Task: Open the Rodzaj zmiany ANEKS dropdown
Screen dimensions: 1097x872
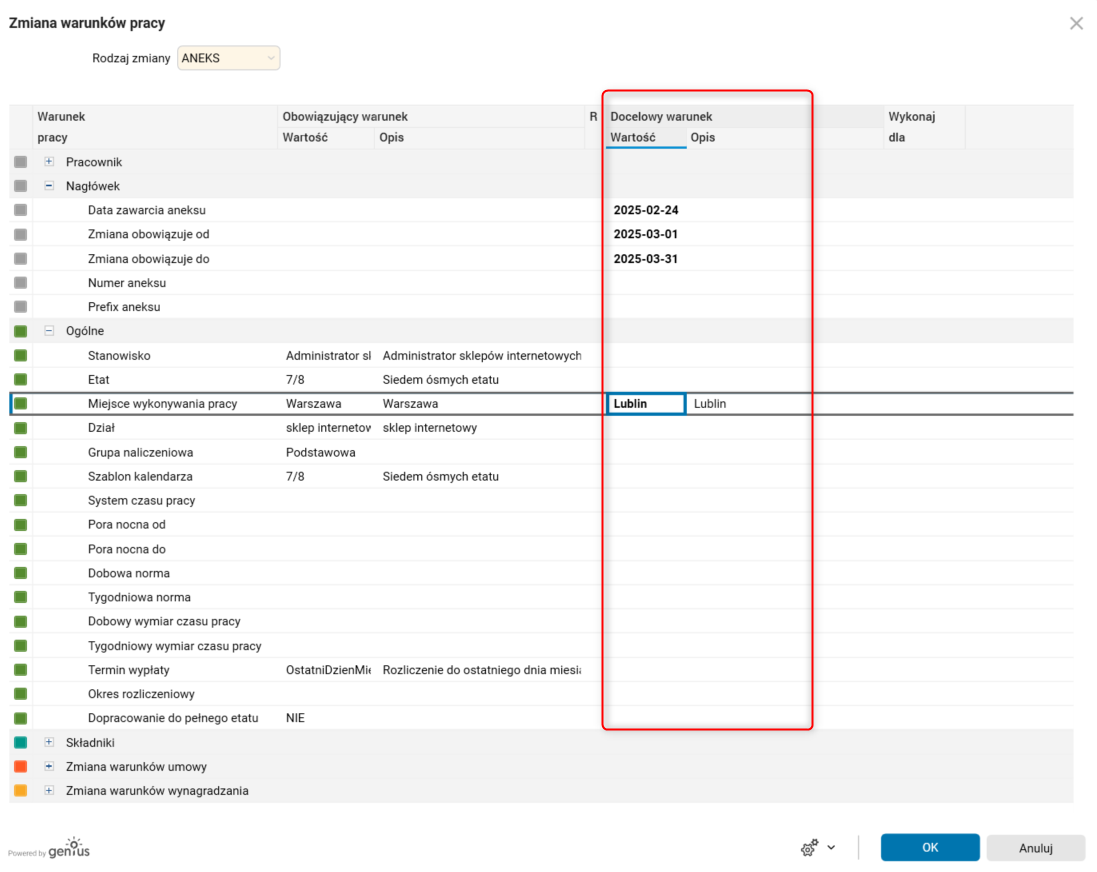Action: pos(229,58)
